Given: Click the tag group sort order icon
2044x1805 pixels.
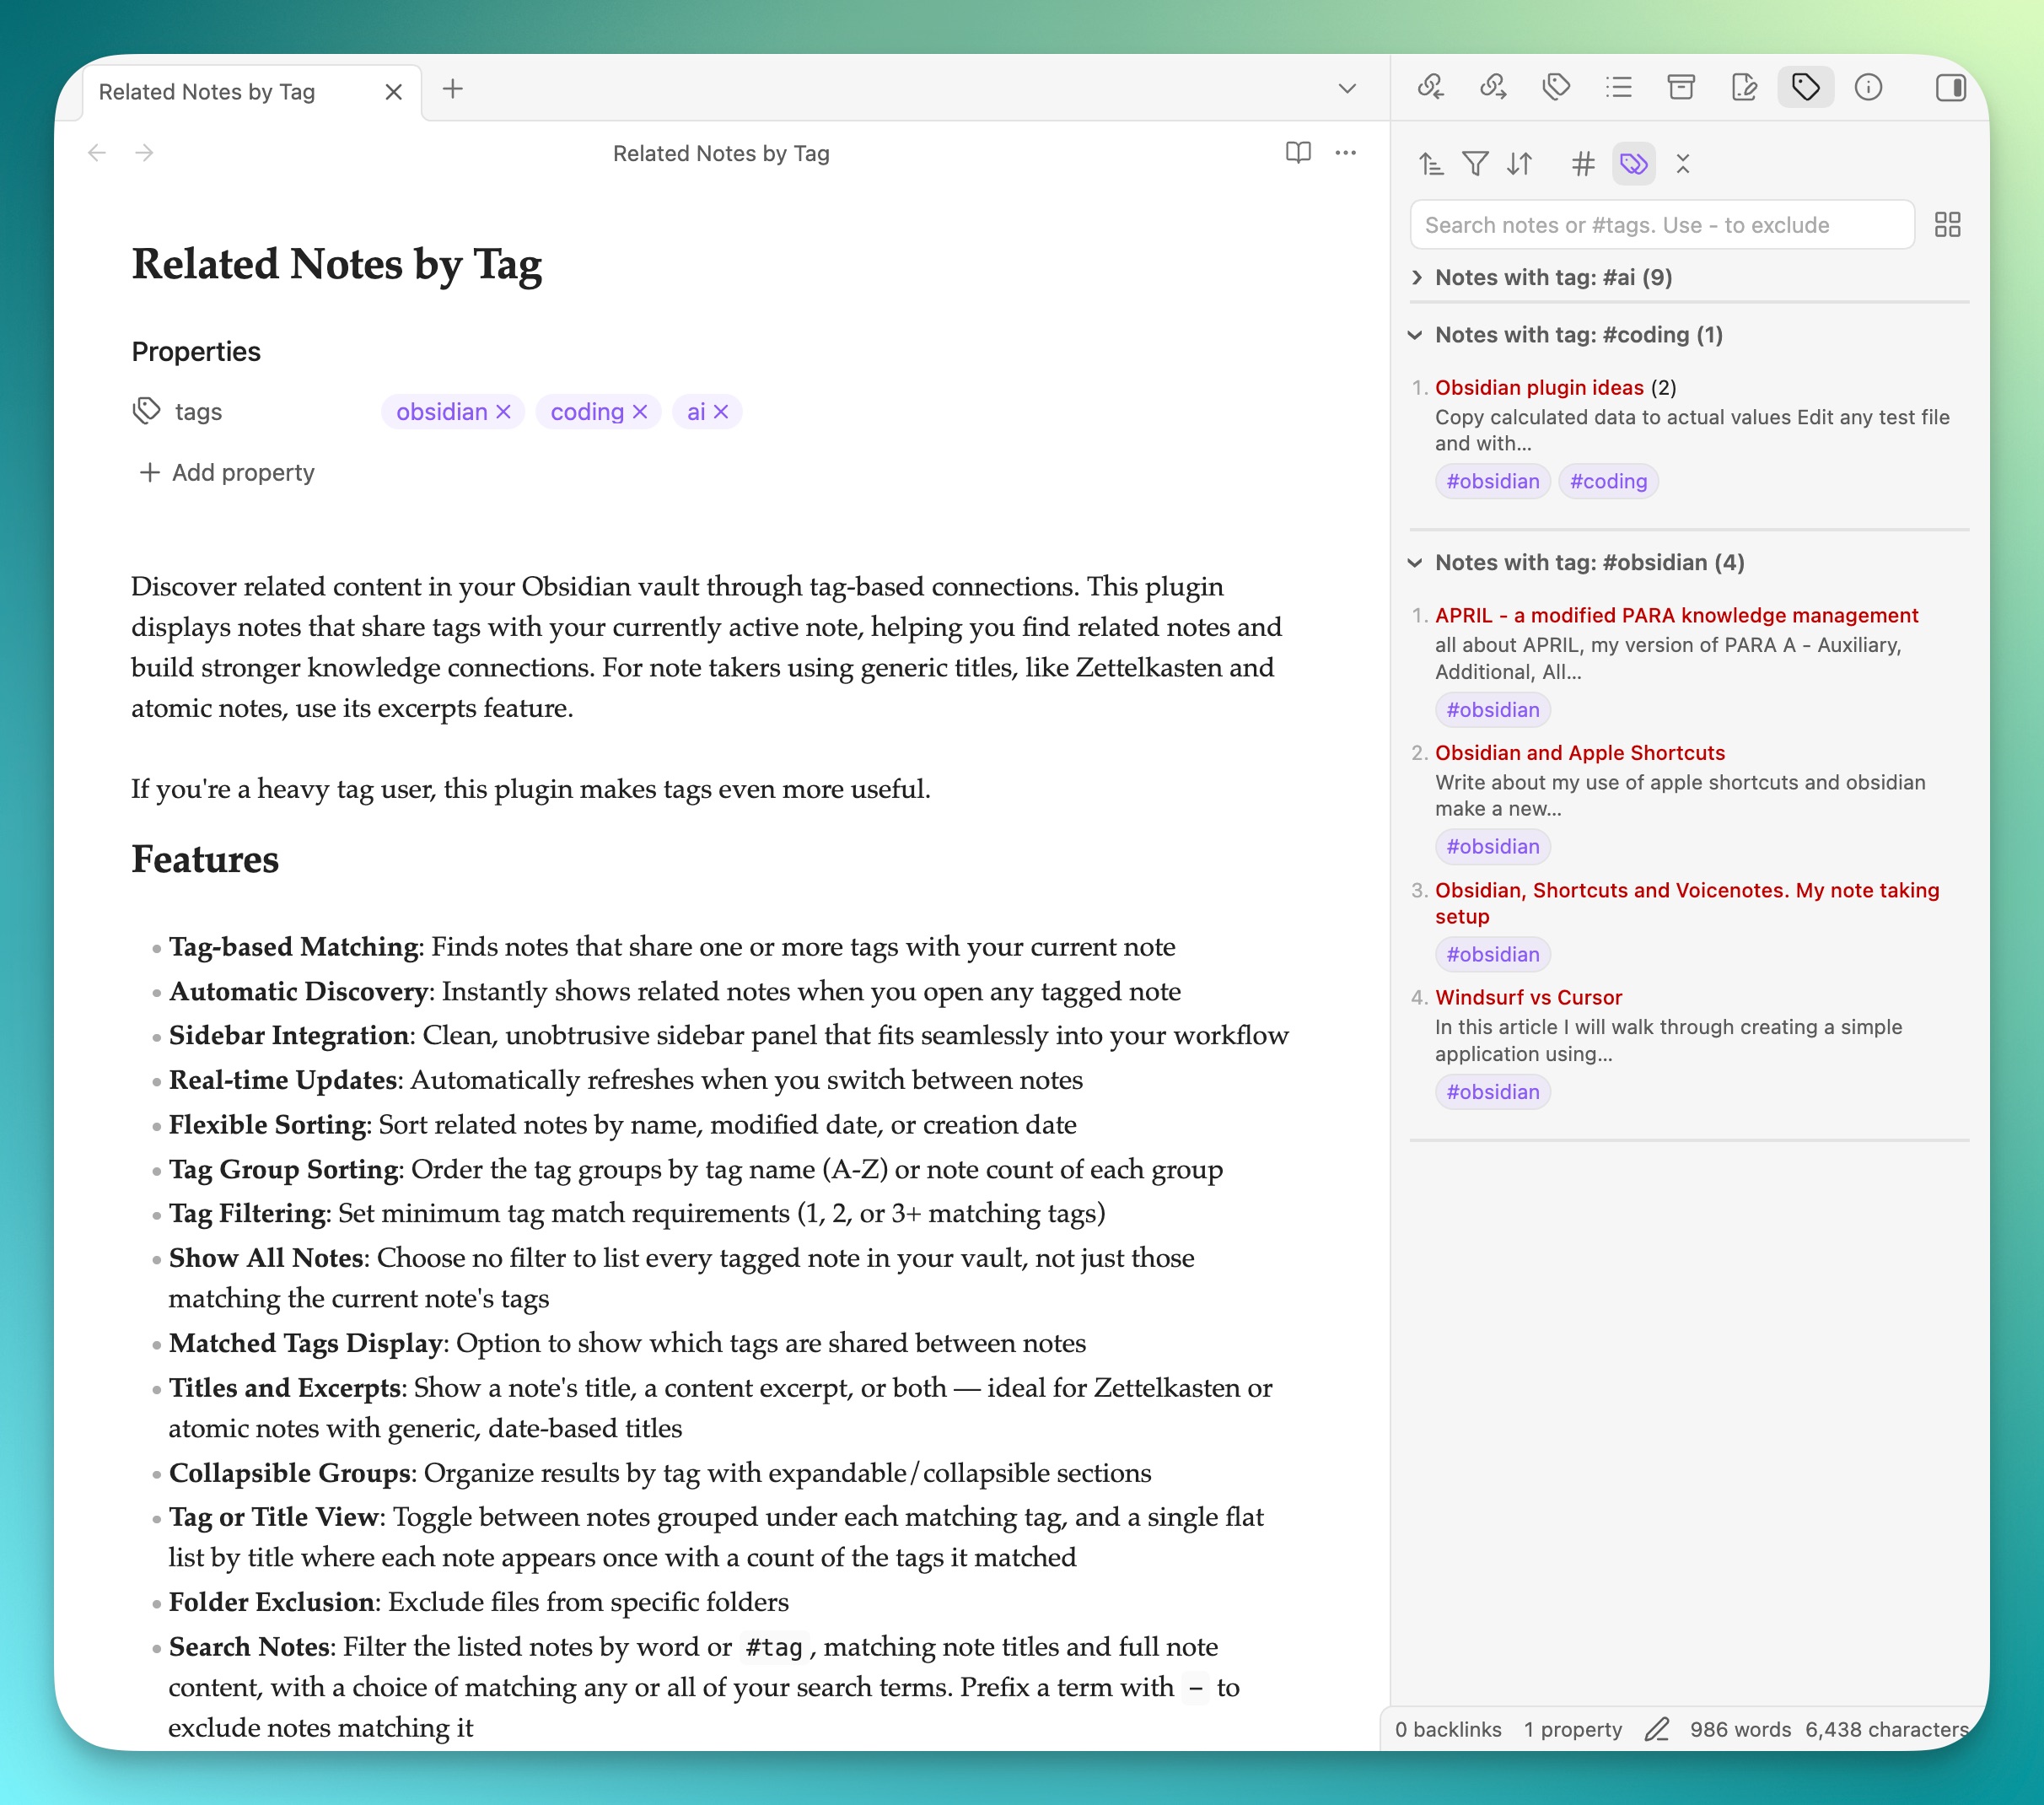Looking at the screenshot, I should pos(1431,164).
